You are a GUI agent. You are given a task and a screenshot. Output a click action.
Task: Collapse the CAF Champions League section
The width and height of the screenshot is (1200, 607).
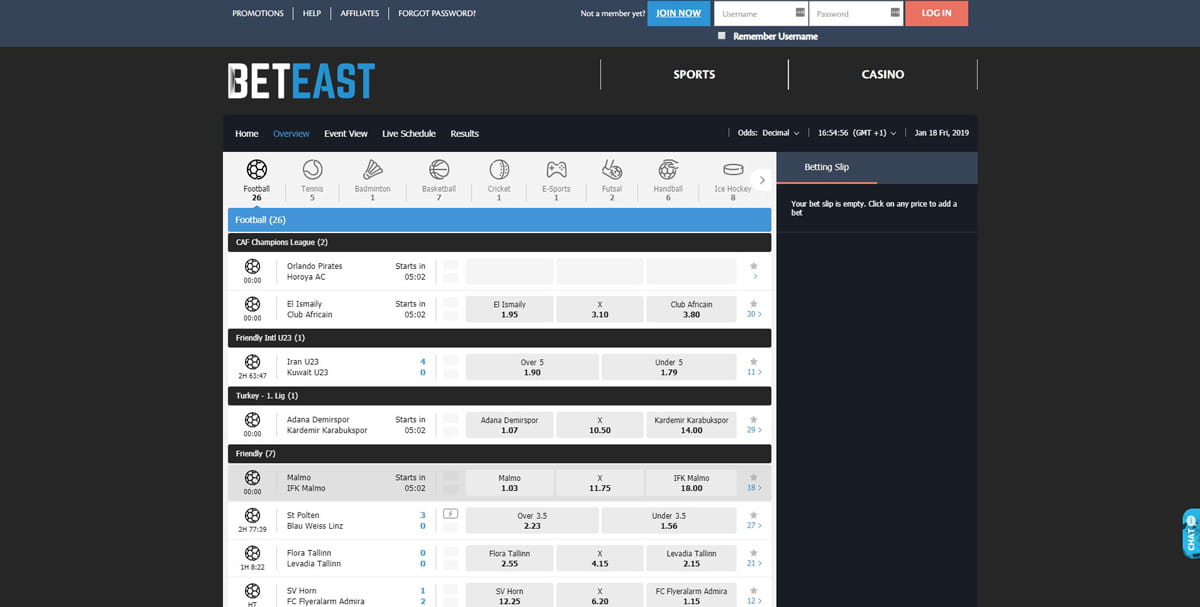click(x=499, y=242)
